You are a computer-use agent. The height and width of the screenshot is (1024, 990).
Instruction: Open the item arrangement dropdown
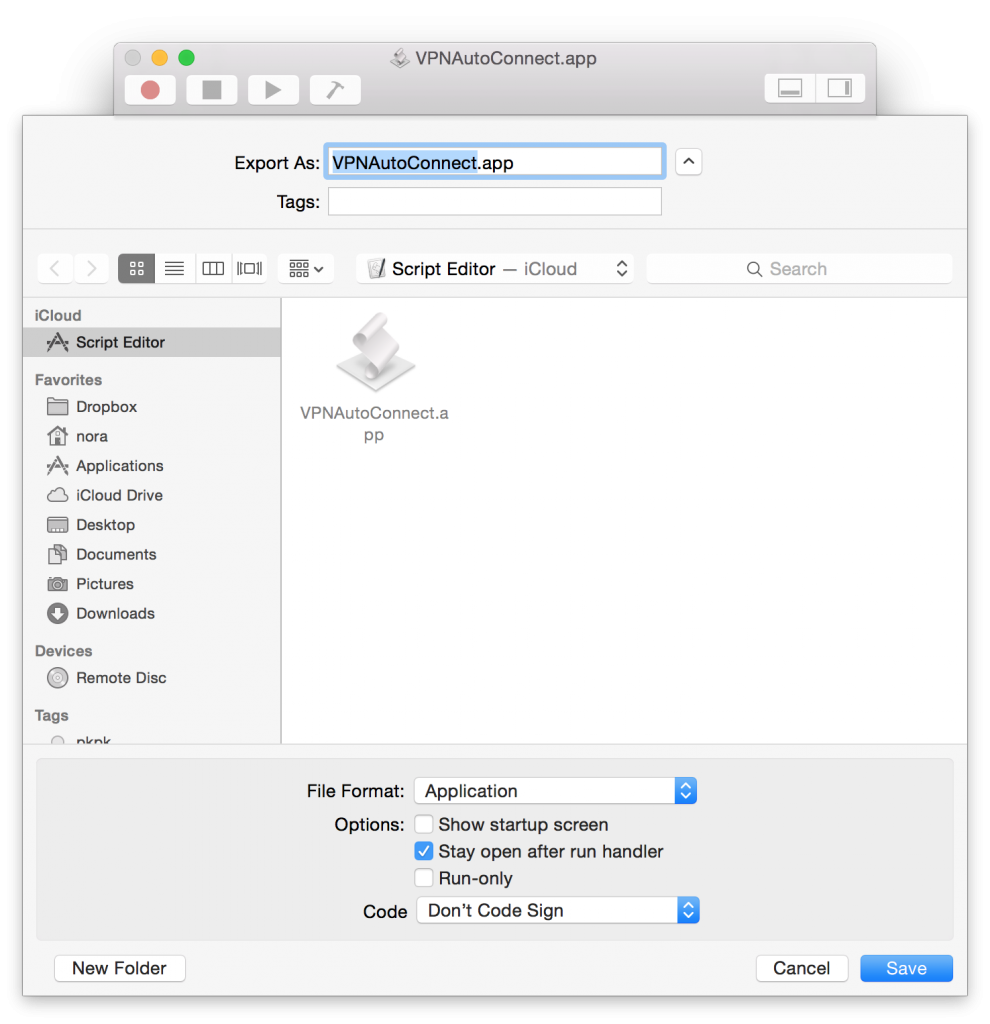306,268
